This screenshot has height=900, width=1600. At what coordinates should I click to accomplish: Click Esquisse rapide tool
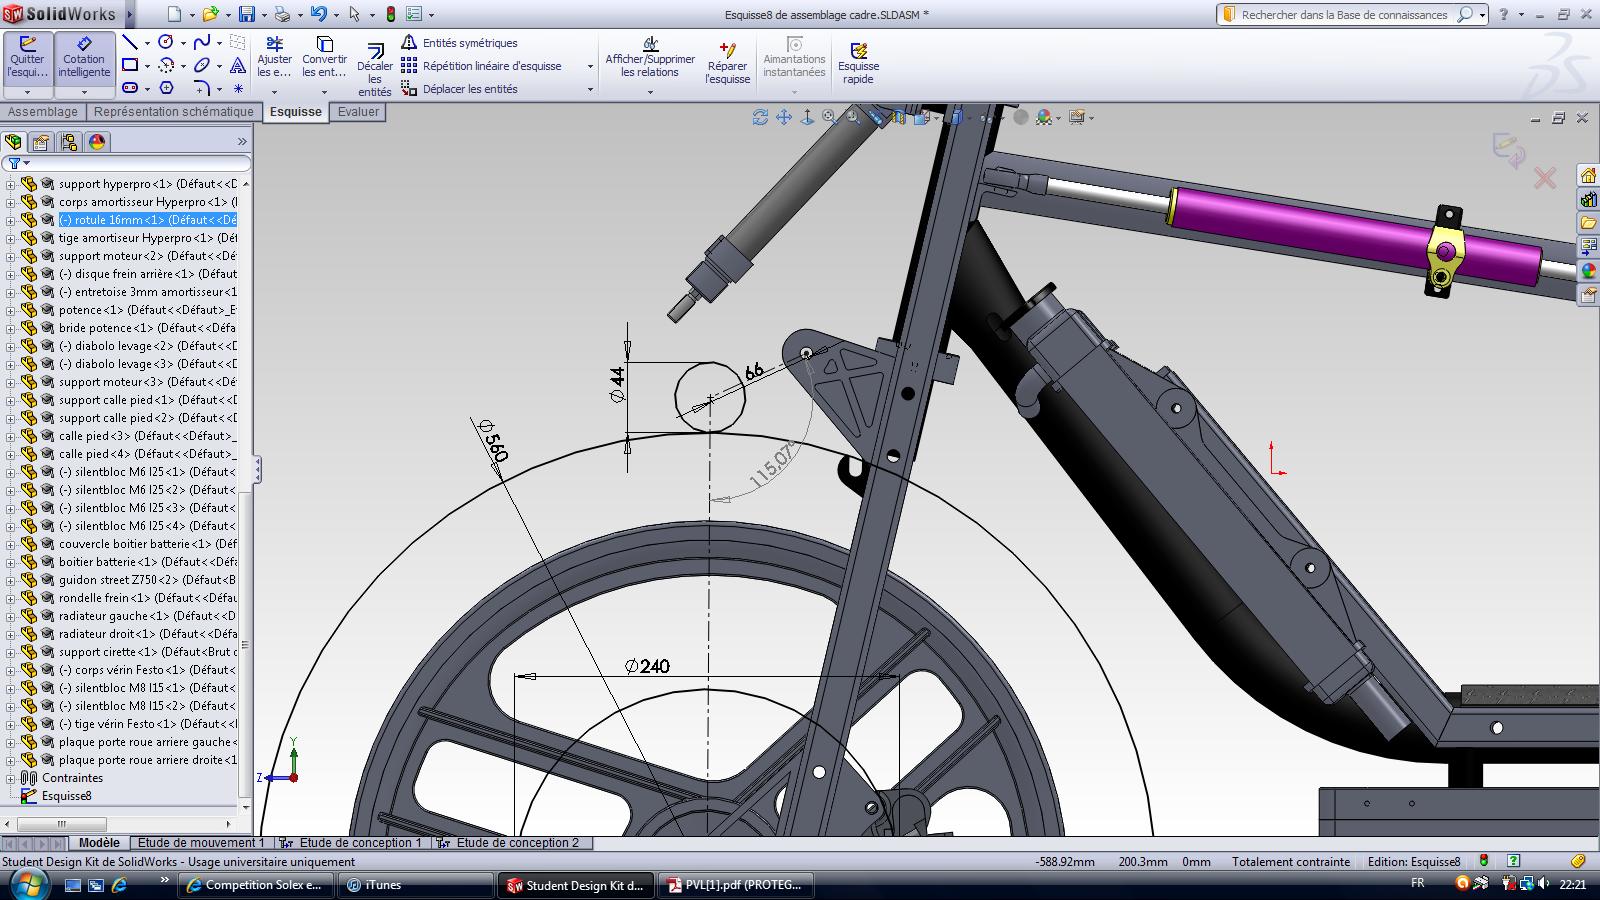[x=858, y=62]
